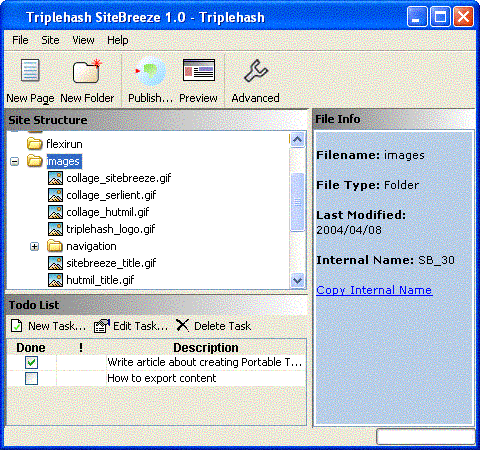Click the images folder icon
The height and width of the screenshot is (450, 480).
tap(35, 161)
